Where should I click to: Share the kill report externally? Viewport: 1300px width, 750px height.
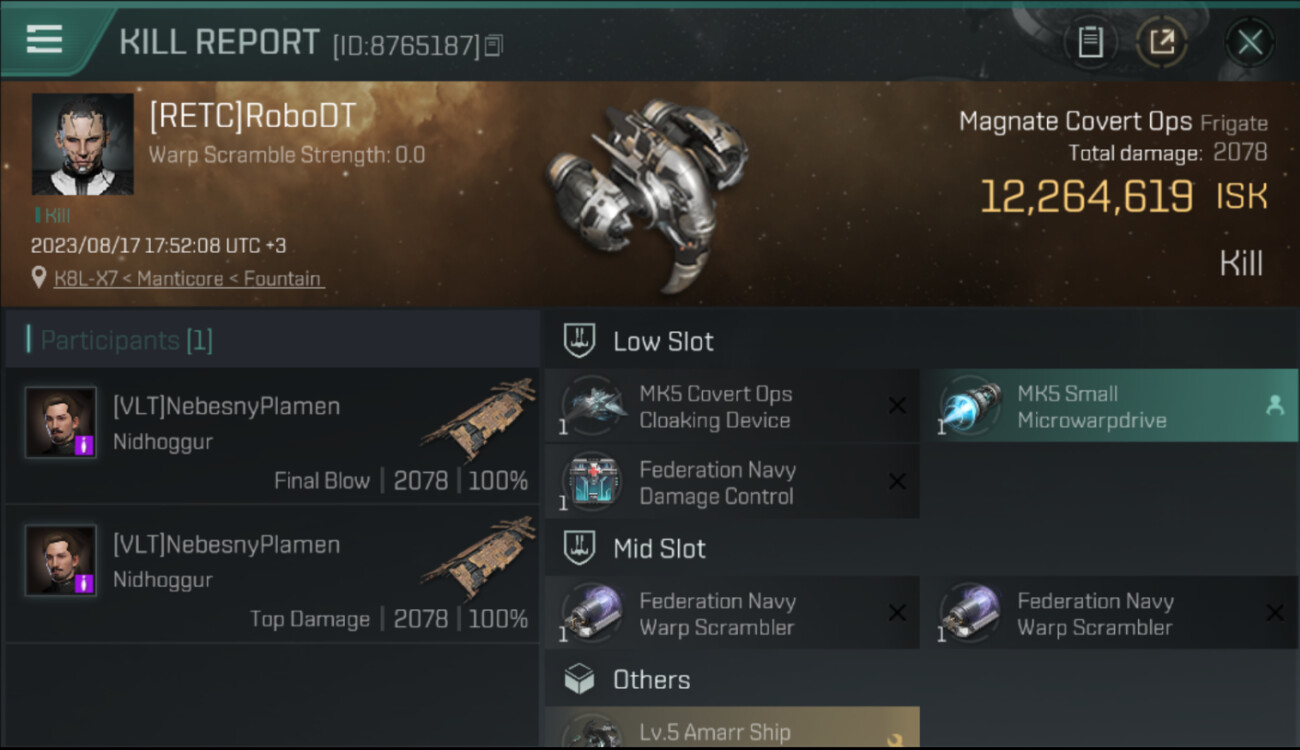pyautogui.click(x=1162, y=42)
